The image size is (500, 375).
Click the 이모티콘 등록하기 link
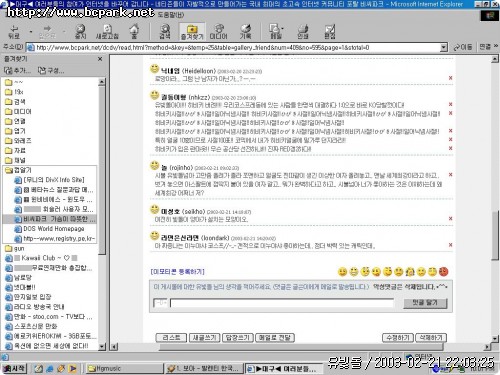click(x=177, y=272)
